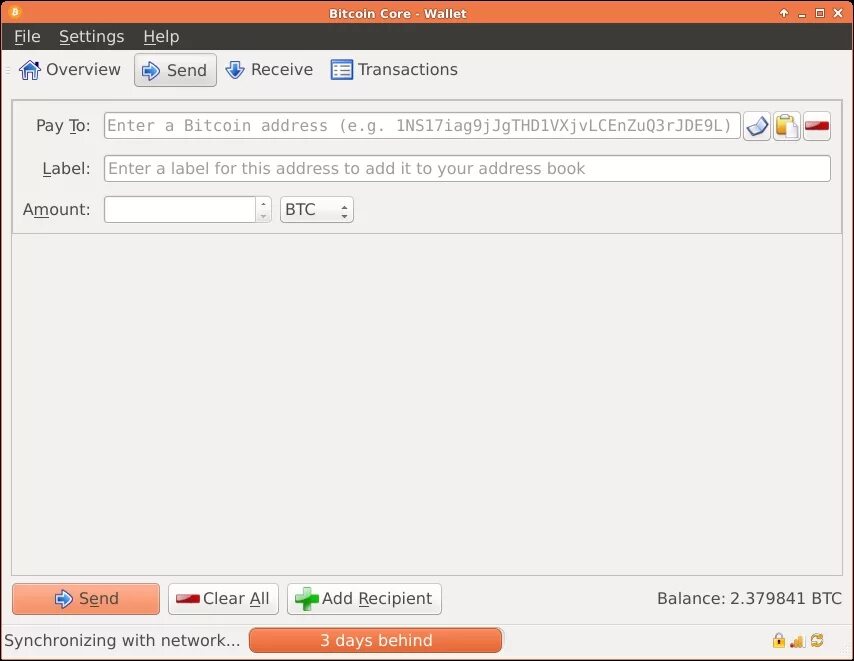854x661 pixels.
Task: Click the '3 days behind' progress bar
Action: tap(376, 640)
